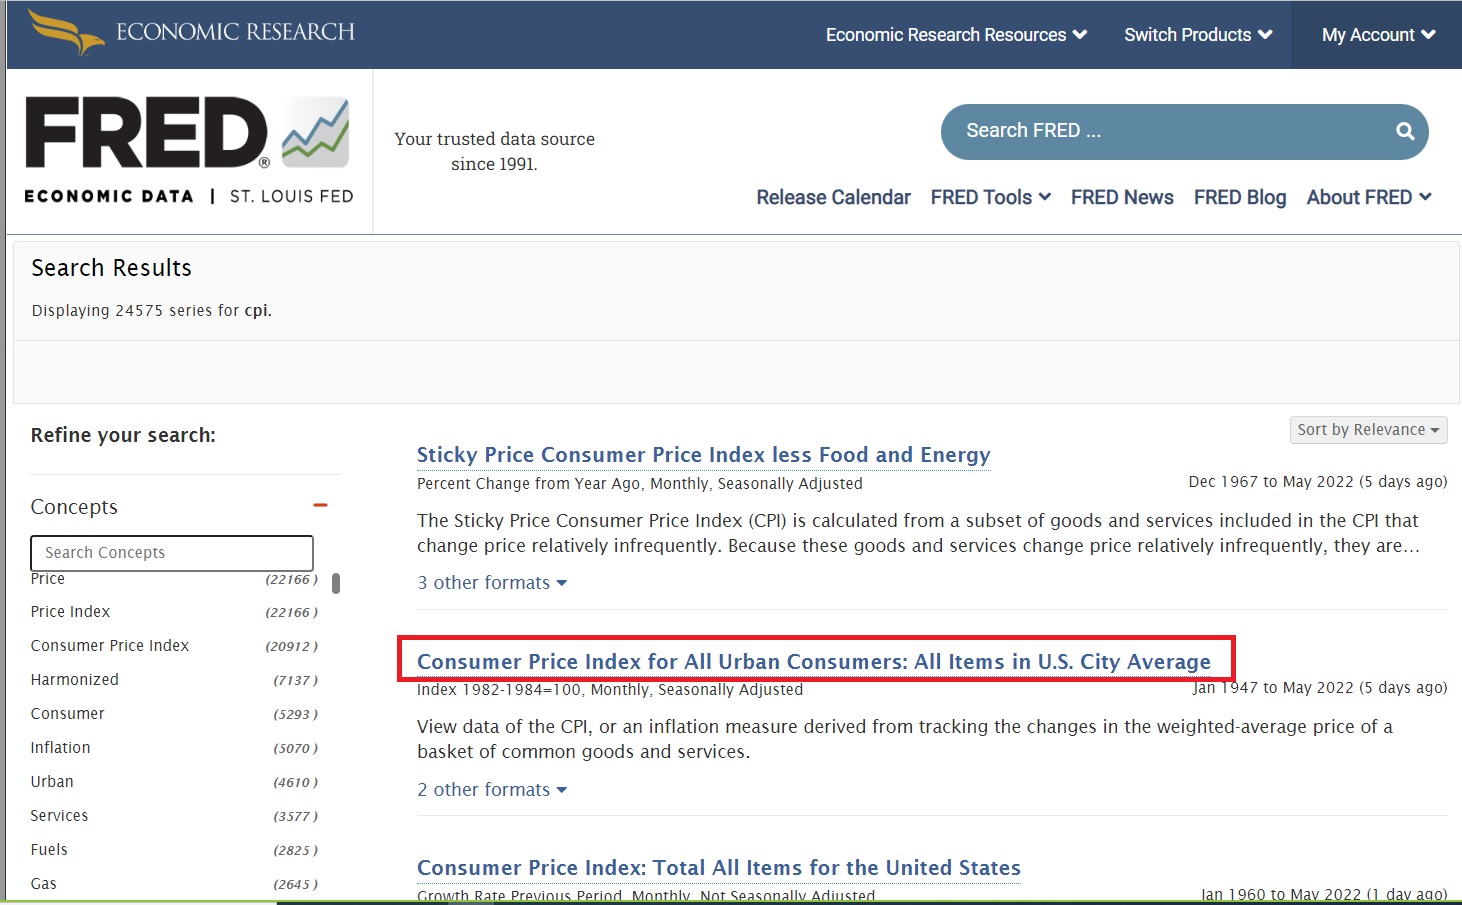1462x905 pixels.
Task: Click the Concepts list scrollbar handle
Action: [x=336, y=583]
